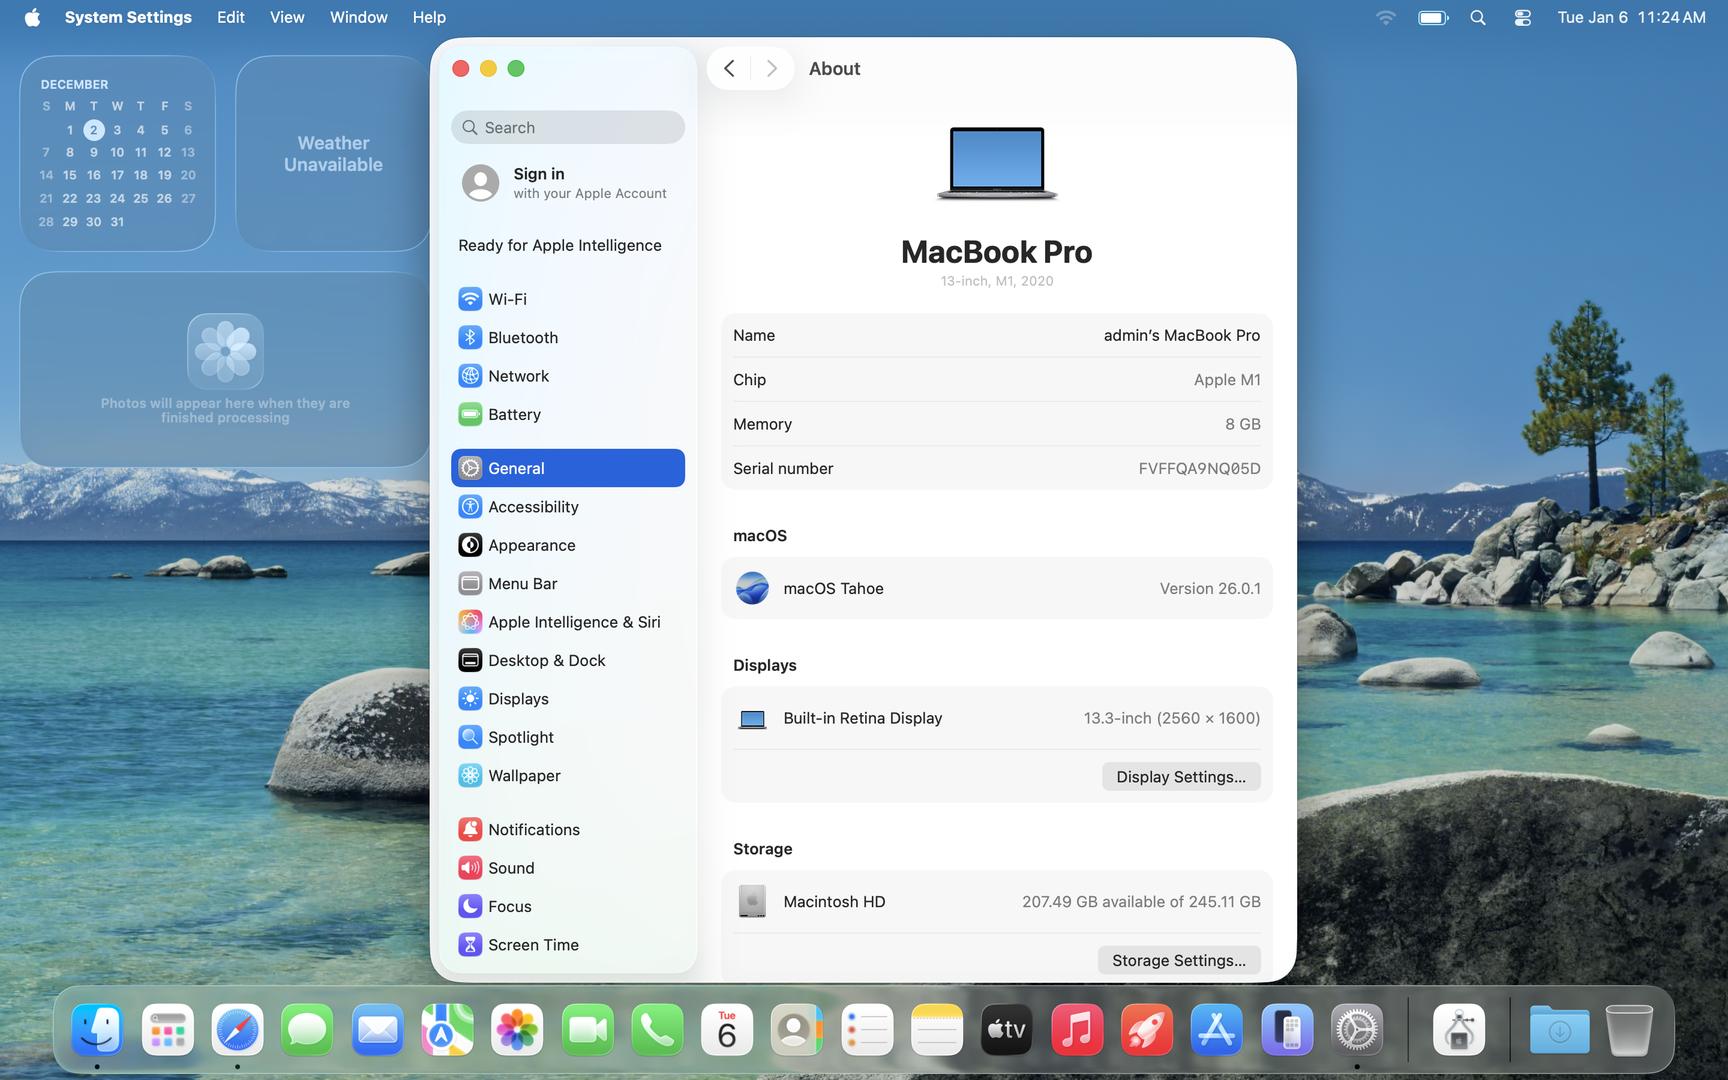The width and height of the screenshot is (1728, 1080).
Task: Click the macOS Tahoe version row
Action: (x=996, y=589)
